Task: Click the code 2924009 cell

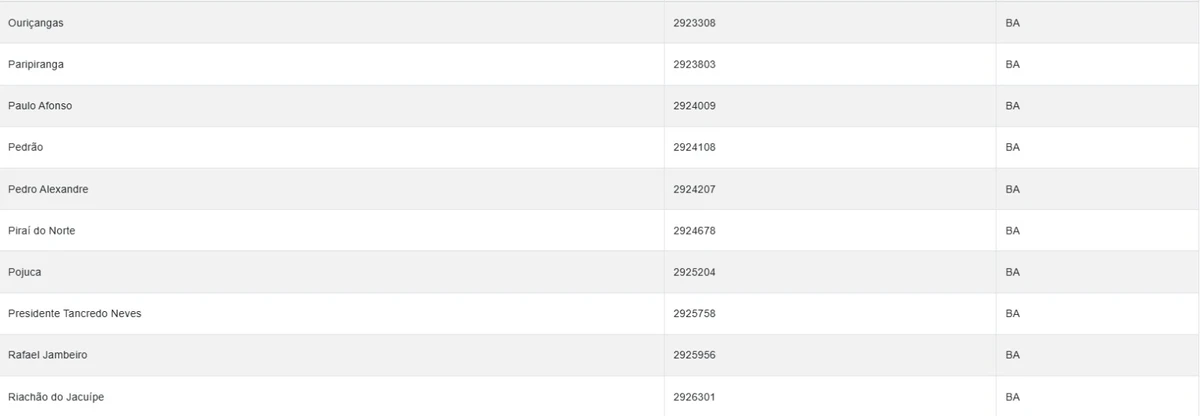Action: 694,106
